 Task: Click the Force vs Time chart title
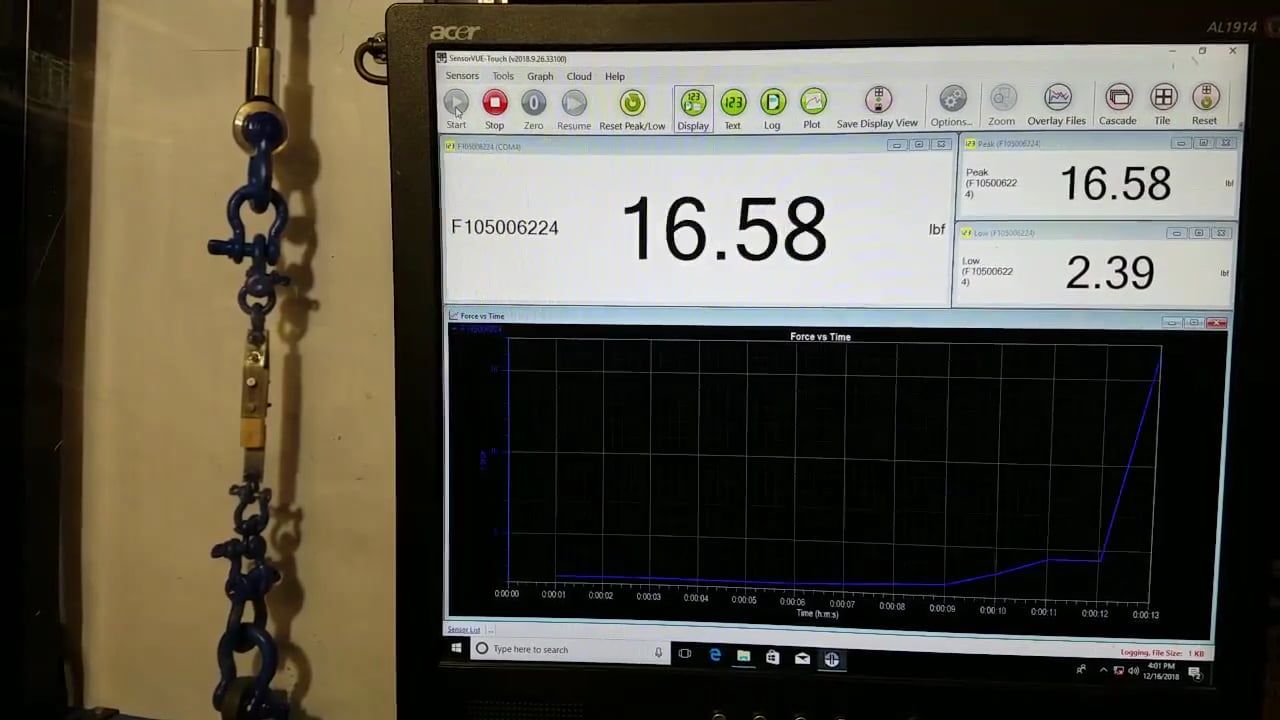(820, 337)
